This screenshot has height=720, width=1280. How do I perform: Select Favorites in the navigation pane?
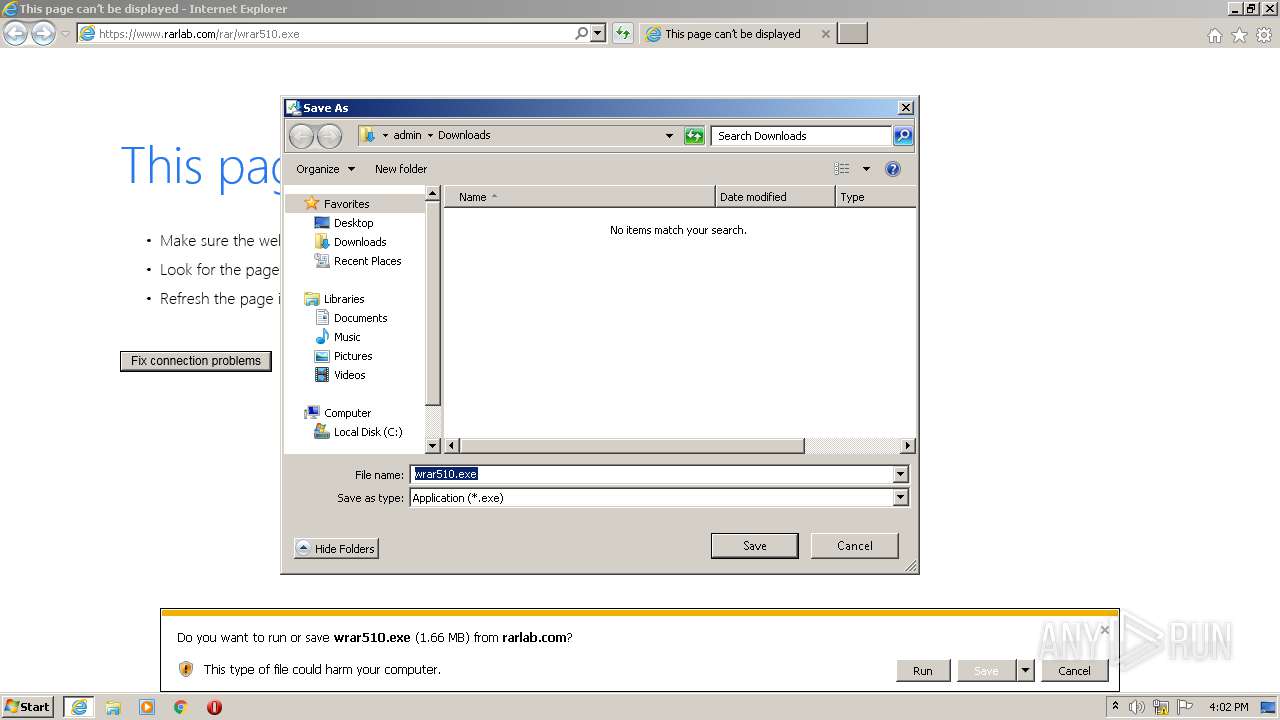tap(346, 204)
